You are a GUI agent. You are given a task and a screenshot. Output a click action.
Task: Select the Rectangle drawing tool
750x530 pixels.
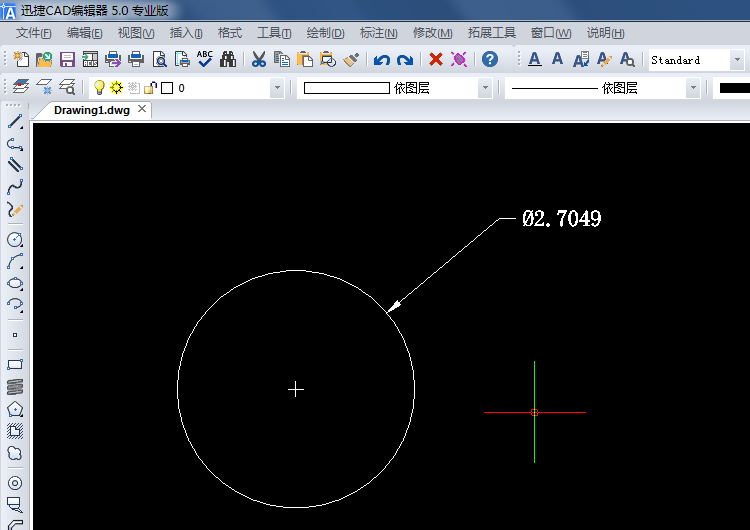click(15, 364)
